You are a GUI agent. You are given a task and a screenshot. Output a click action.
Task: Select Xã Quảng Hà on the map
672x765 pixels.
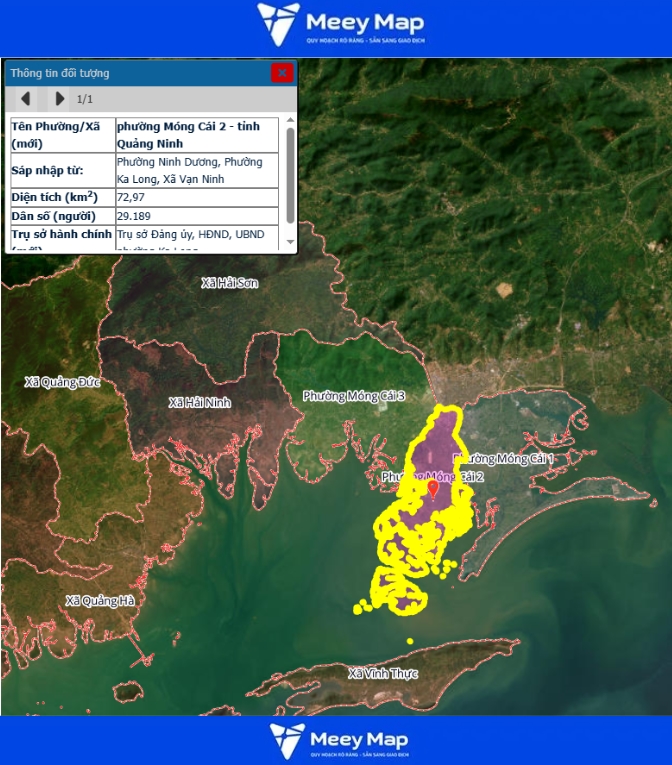[x=100, y=601]
